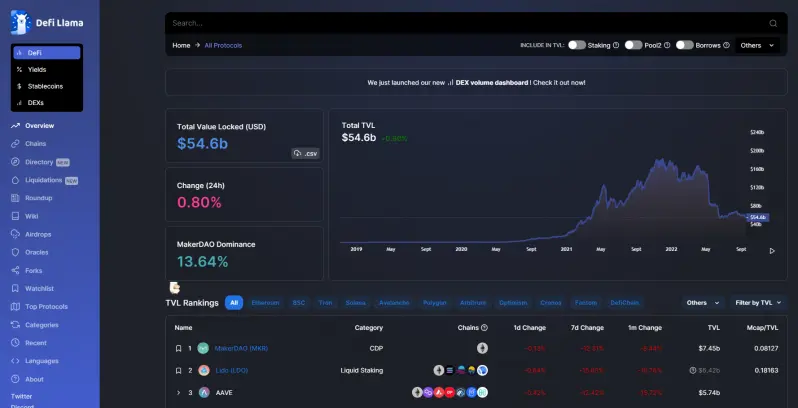Click the About question mark icon

(15, 379)
